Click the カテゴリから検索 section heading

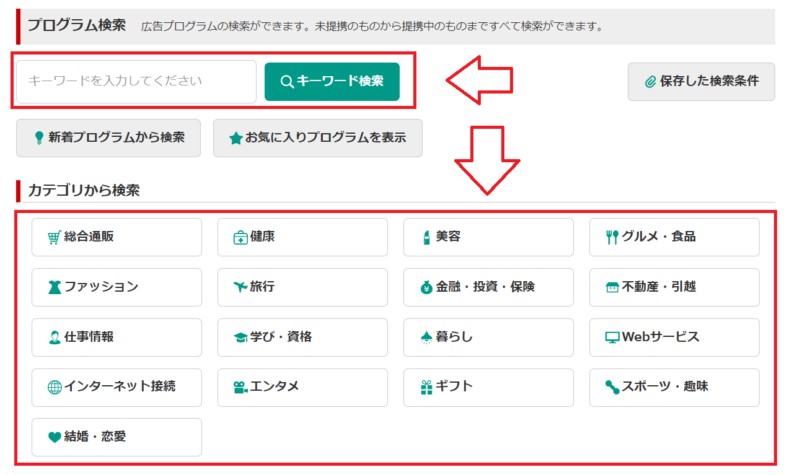click(84, 190)
